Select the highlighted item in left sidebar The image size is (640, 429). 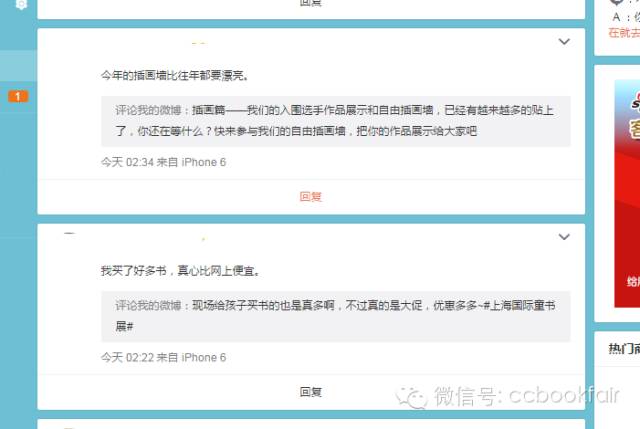coord(18,65)
